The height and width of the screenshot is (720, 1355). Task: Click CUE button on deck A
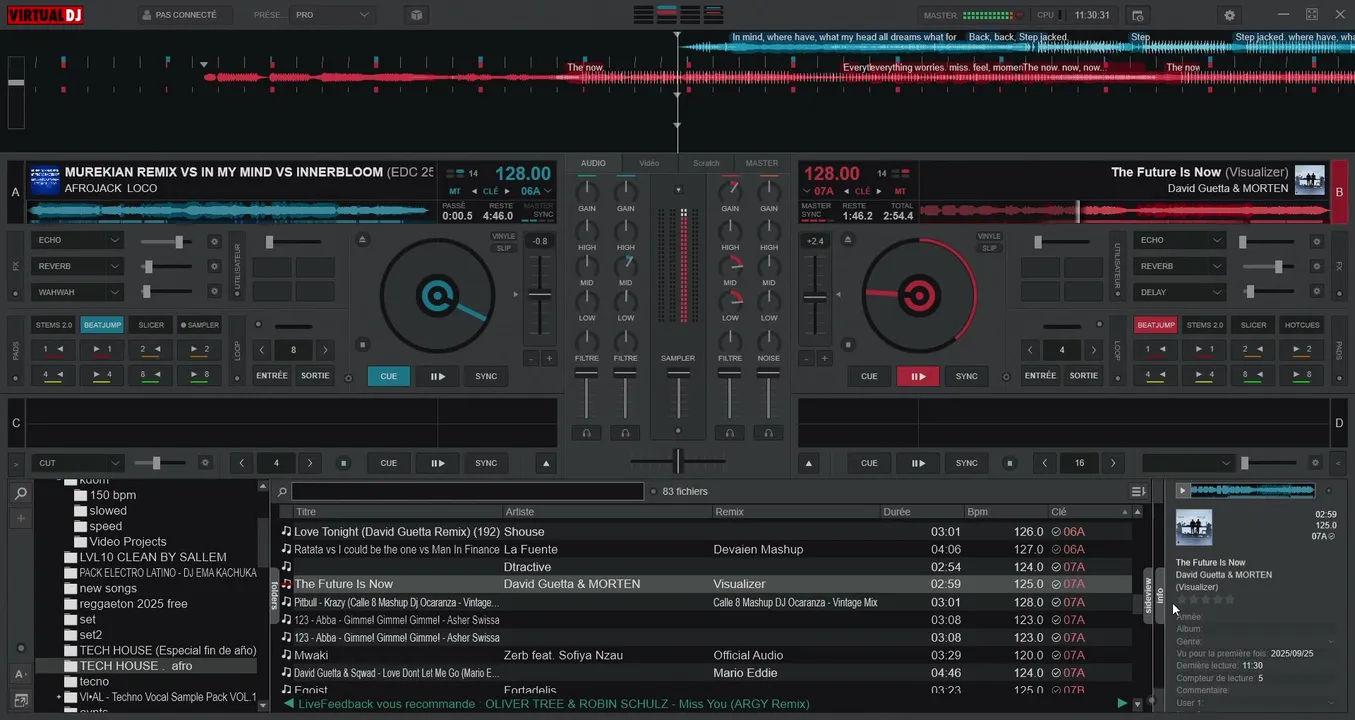coord(389,376)
